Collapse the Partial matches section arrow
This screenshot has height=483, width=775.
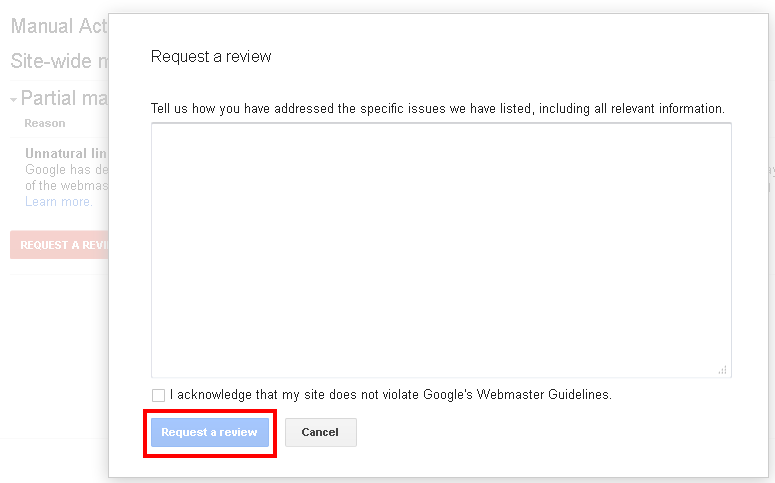(x=14, y=100)
